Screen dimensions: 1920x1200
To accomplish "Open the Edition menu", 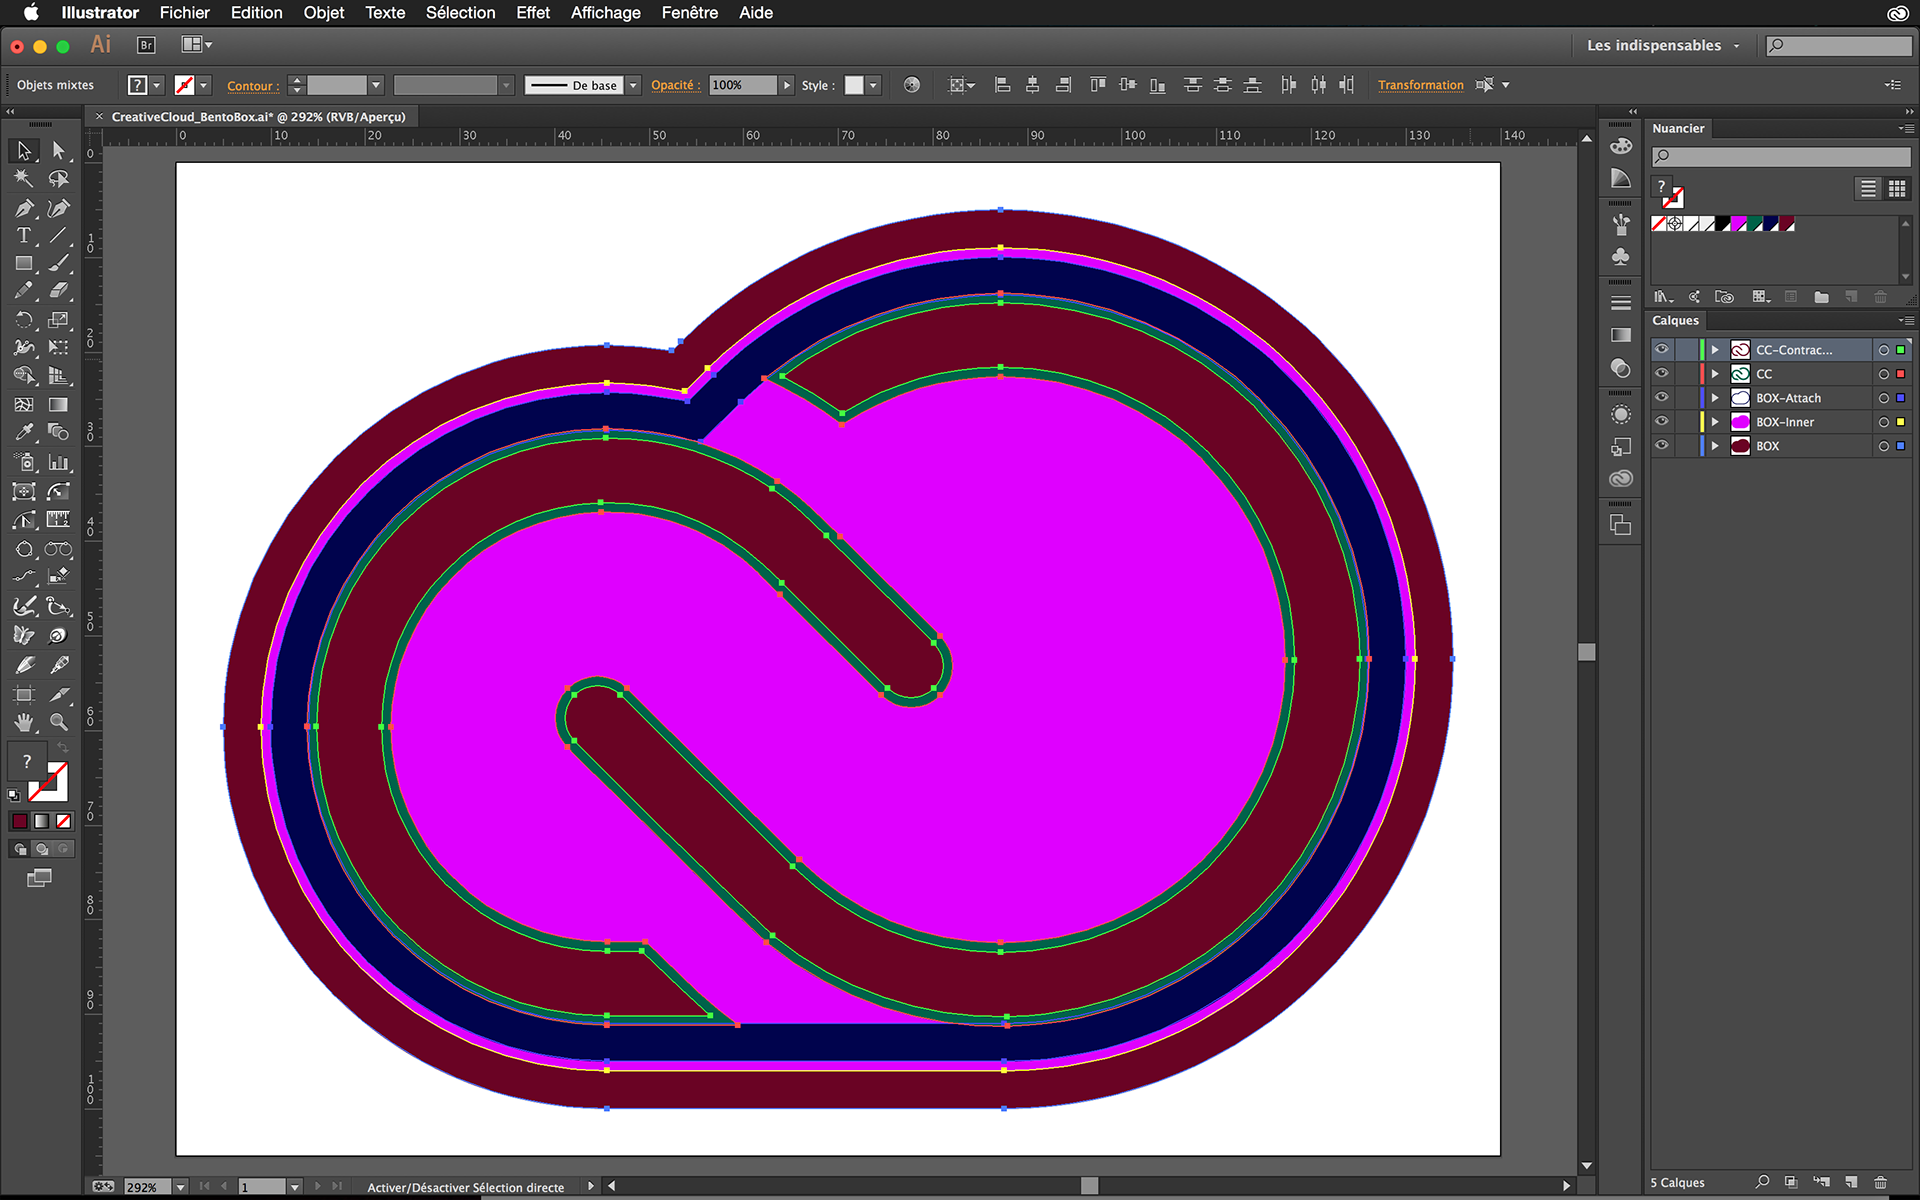I will click(256, 13).
